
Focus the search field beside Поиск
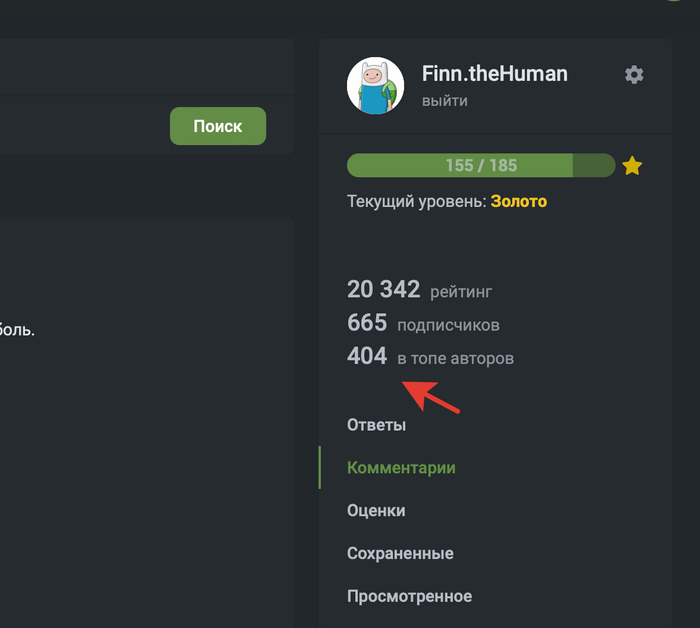[x=80, y=126]
